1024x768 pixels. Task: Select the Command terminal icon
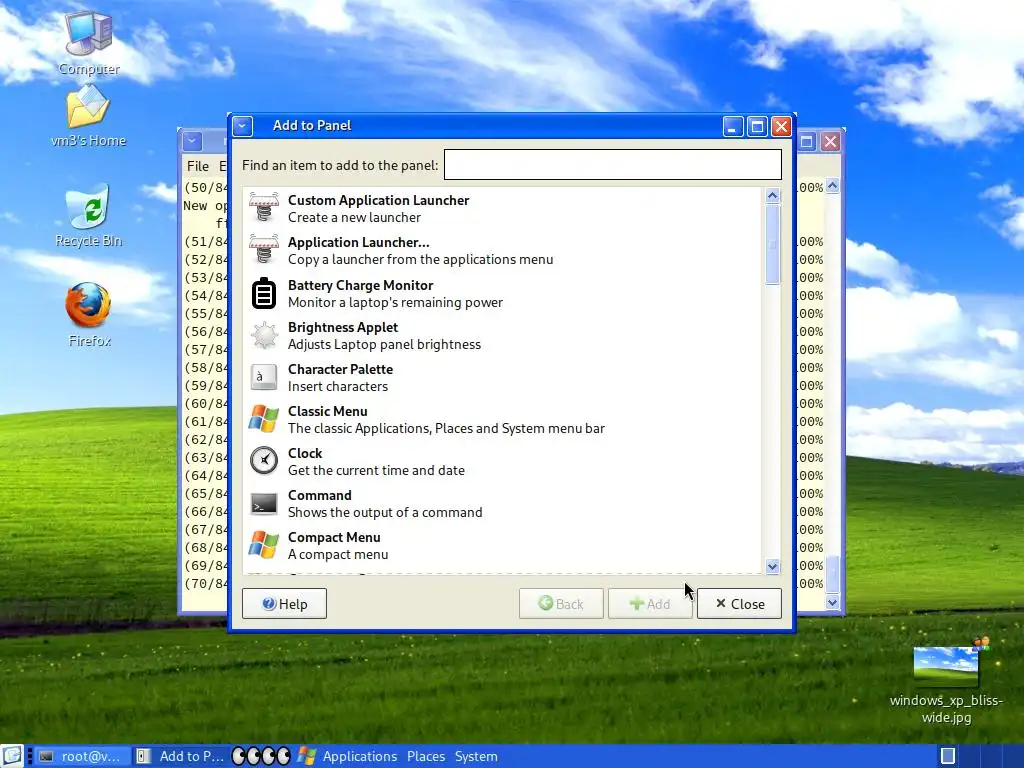tap(264, 504)
